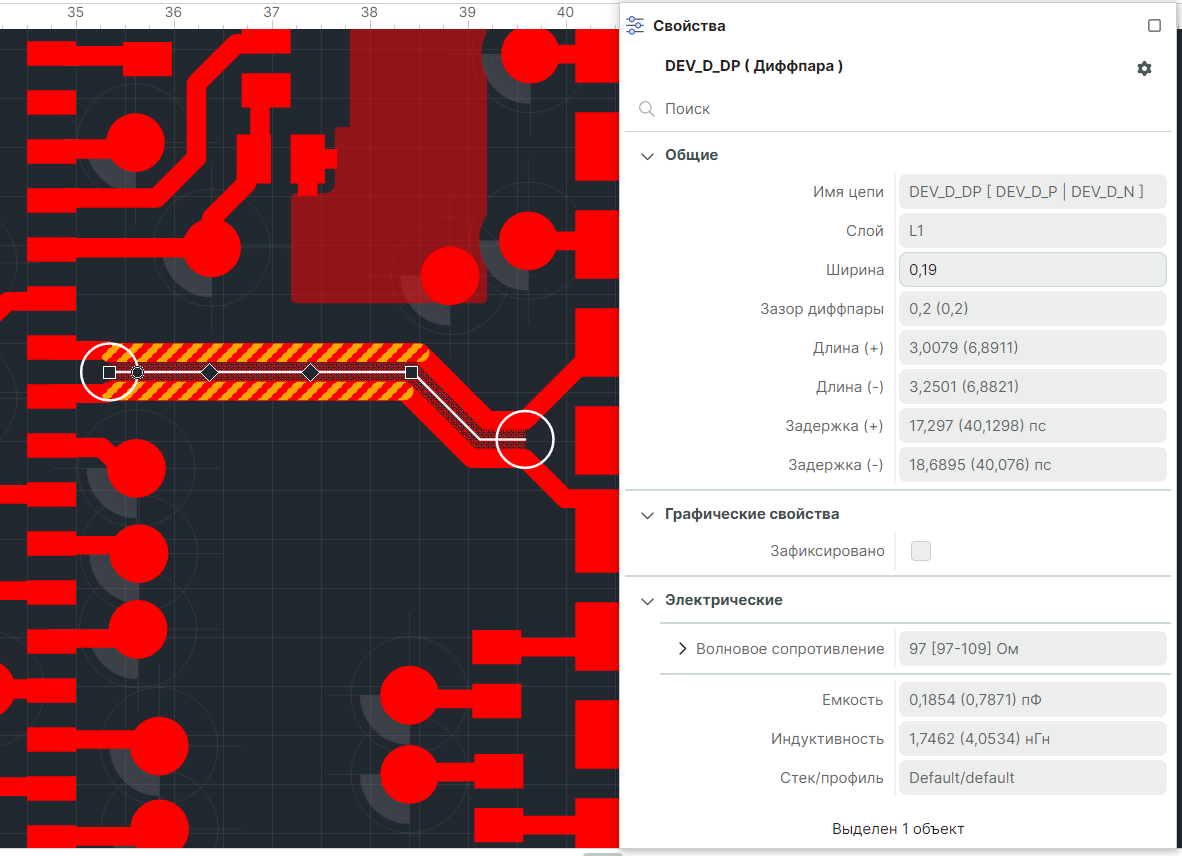Open the properties panel settings gear
Viewport: 1182px width, 856px height.
pyautogui.click(x=1144, y=68)
